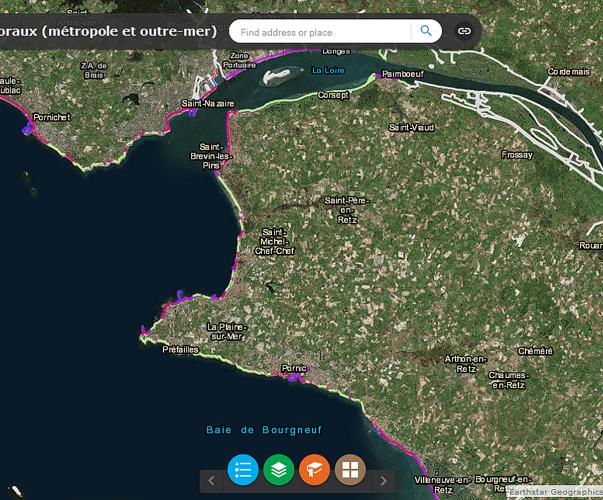
Task: Open the Layer List widget (green stack icon)
Action: pos(279,469)
